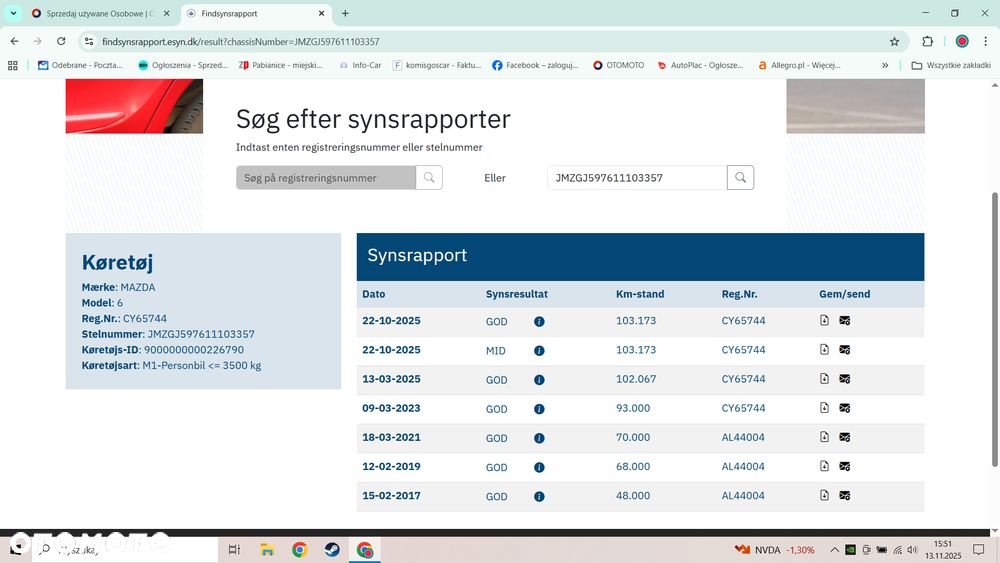
Task: Open a new browser tab
Action: (x=345, y=13)
